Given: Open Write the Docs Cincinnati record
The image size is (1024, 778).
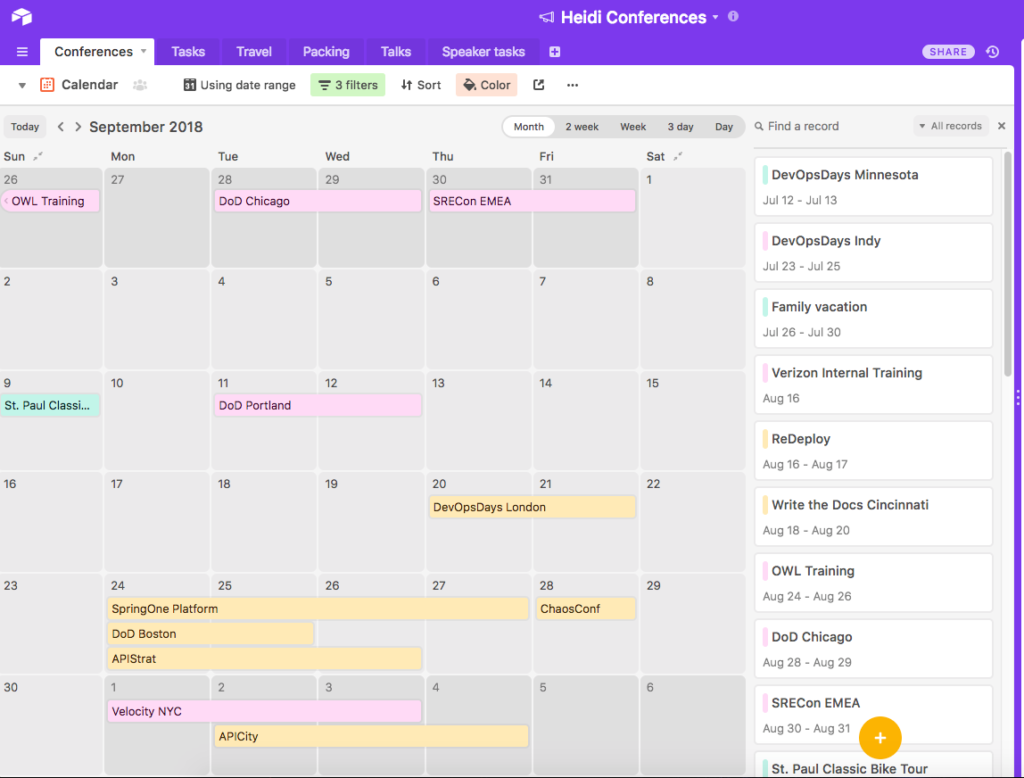Looking at the screenshot, I should tap(873, 516).
